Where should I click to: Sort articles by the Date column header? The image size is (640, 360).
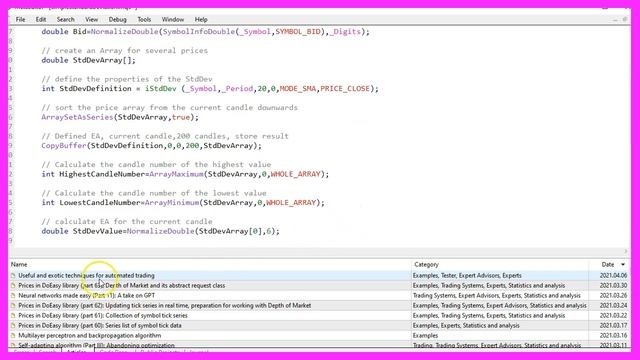(x=609, y=264)
